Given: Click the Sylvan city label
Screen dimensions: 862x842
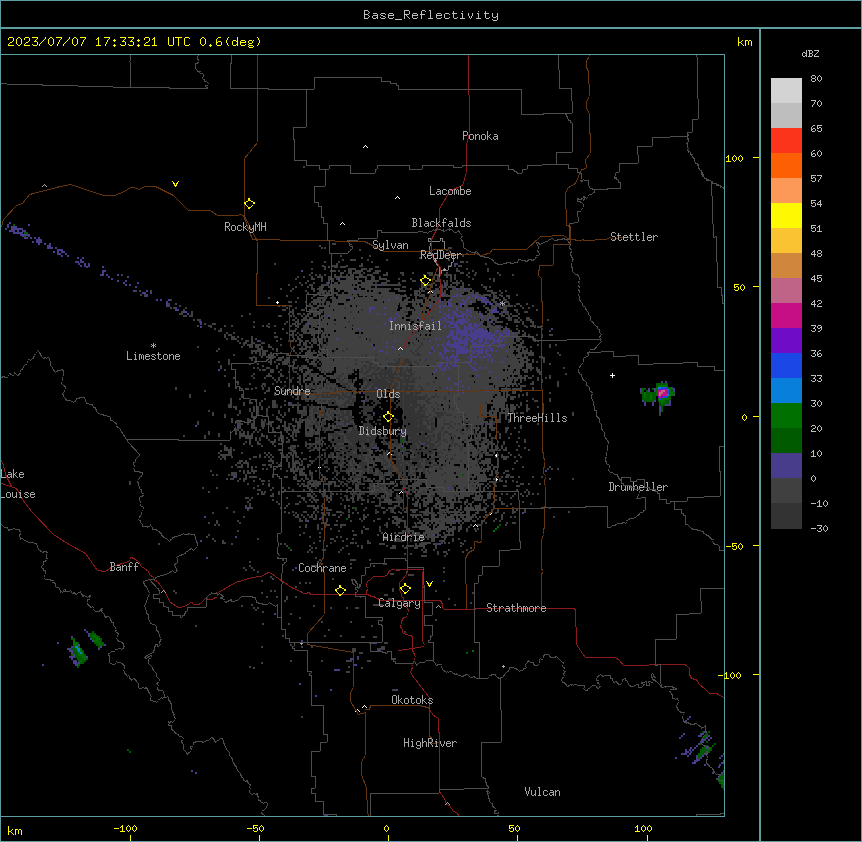Looking at the screenshot, I should click(x=390, y=245).
